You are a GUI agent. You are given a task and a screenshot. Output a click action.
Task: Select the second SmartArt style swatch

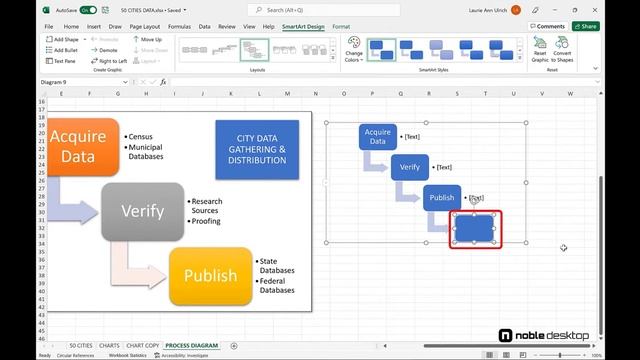coord(411,50)
